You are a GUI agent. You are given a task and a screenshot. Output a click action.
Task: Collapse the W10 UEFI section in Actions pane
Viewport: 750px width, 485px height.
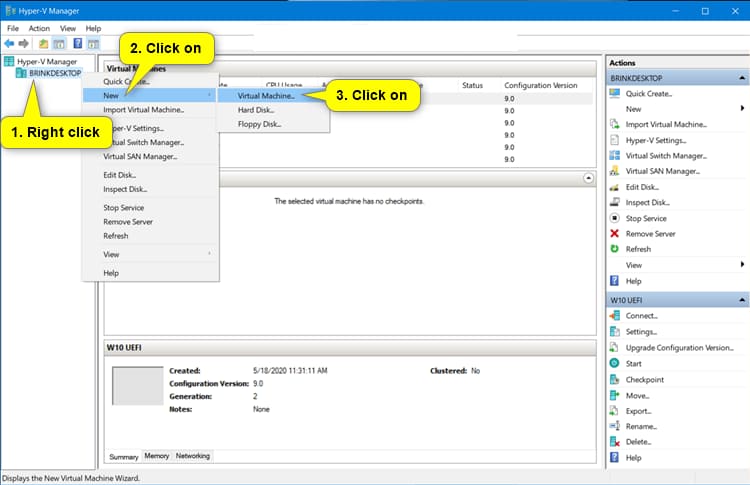[742, 300]
